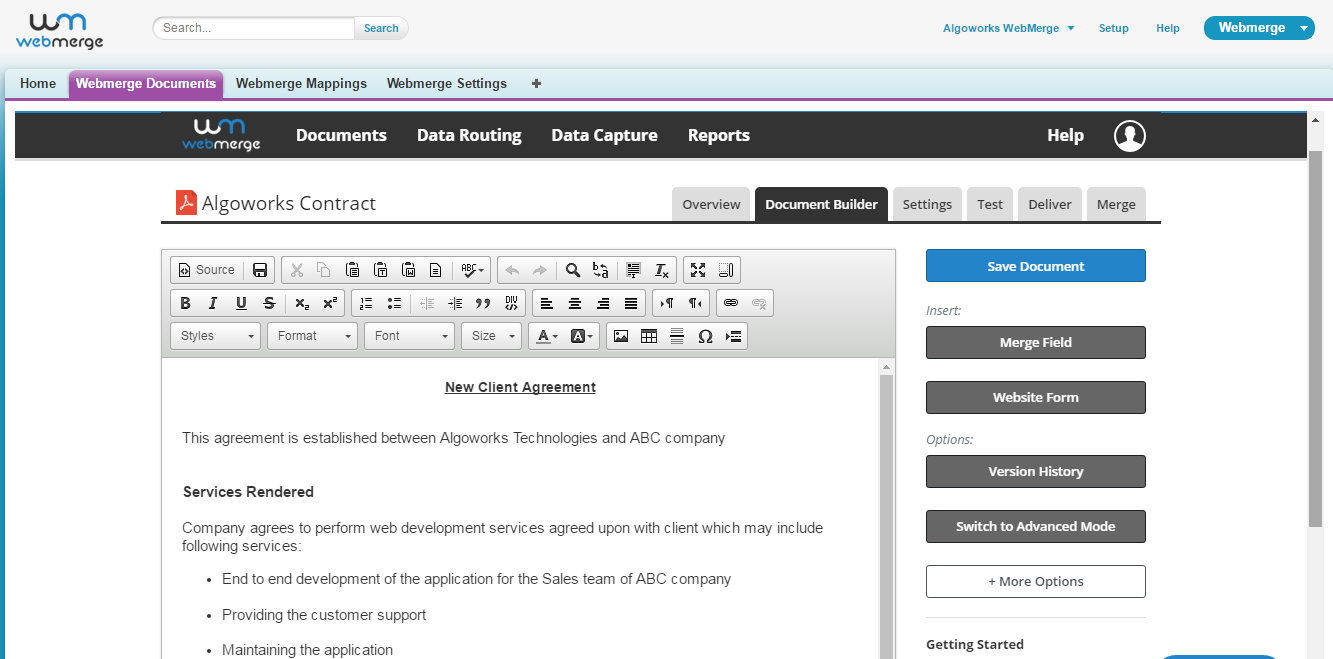Viewport: 1333px width, 659px height.
Task: Insert a numbered list
Action: (x=366, y=303)
